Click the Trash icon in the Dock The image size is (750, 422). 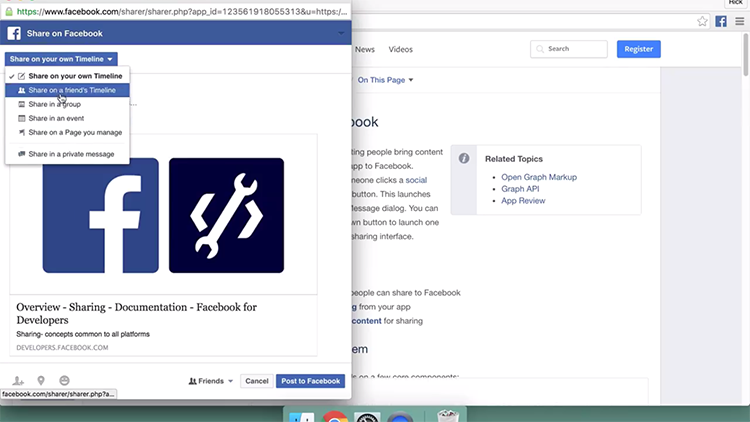pos(448,415)
